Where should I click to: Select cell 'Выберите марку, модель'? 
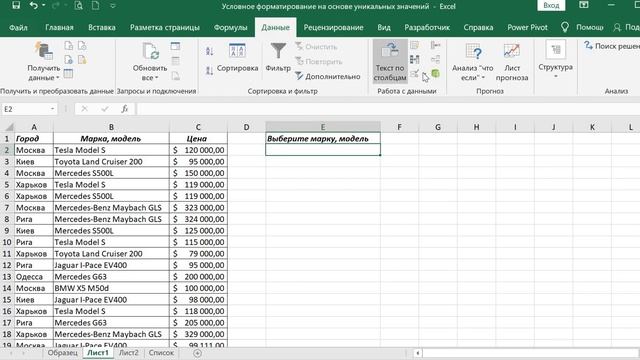coord(323,139)
